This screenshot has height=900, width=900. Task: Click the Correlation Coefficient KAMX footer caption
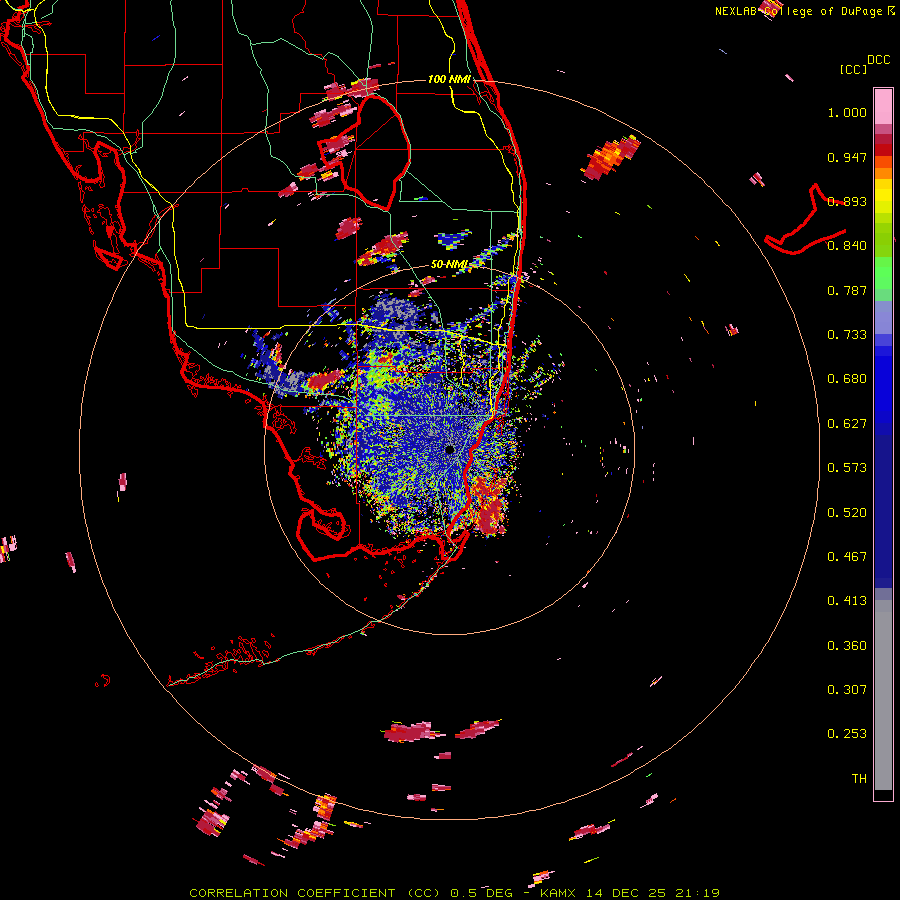tap(454, 893)
